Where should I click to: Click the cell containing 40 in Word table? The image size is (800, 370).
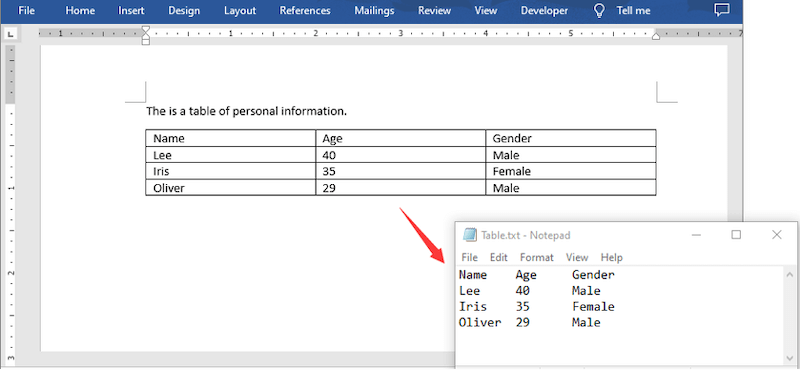pyautogui.click(x=401, y=155)
